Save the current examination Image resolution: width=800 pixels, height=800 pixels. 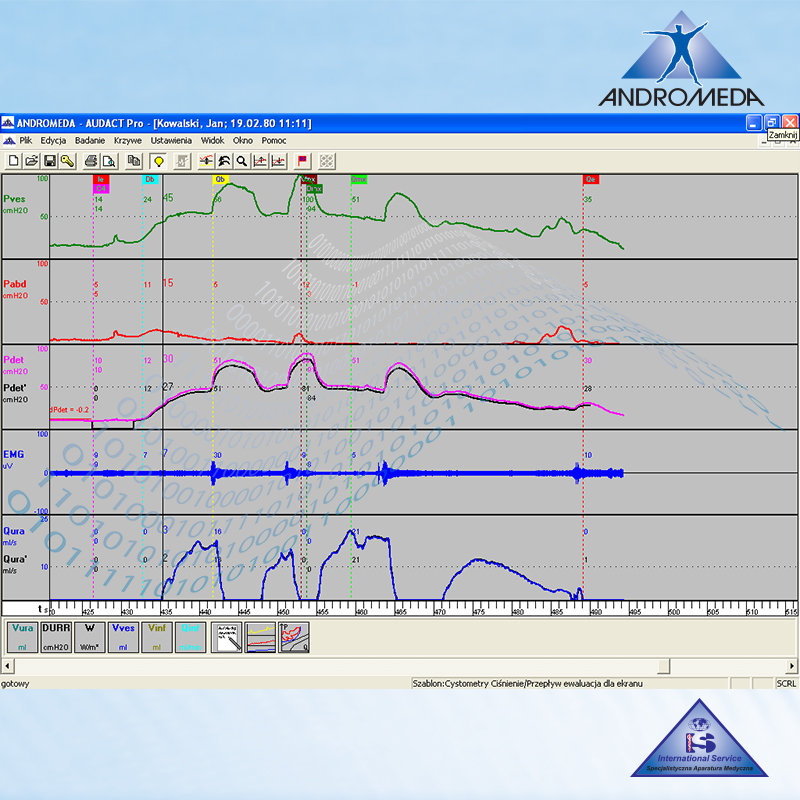(x=49, y=161)
